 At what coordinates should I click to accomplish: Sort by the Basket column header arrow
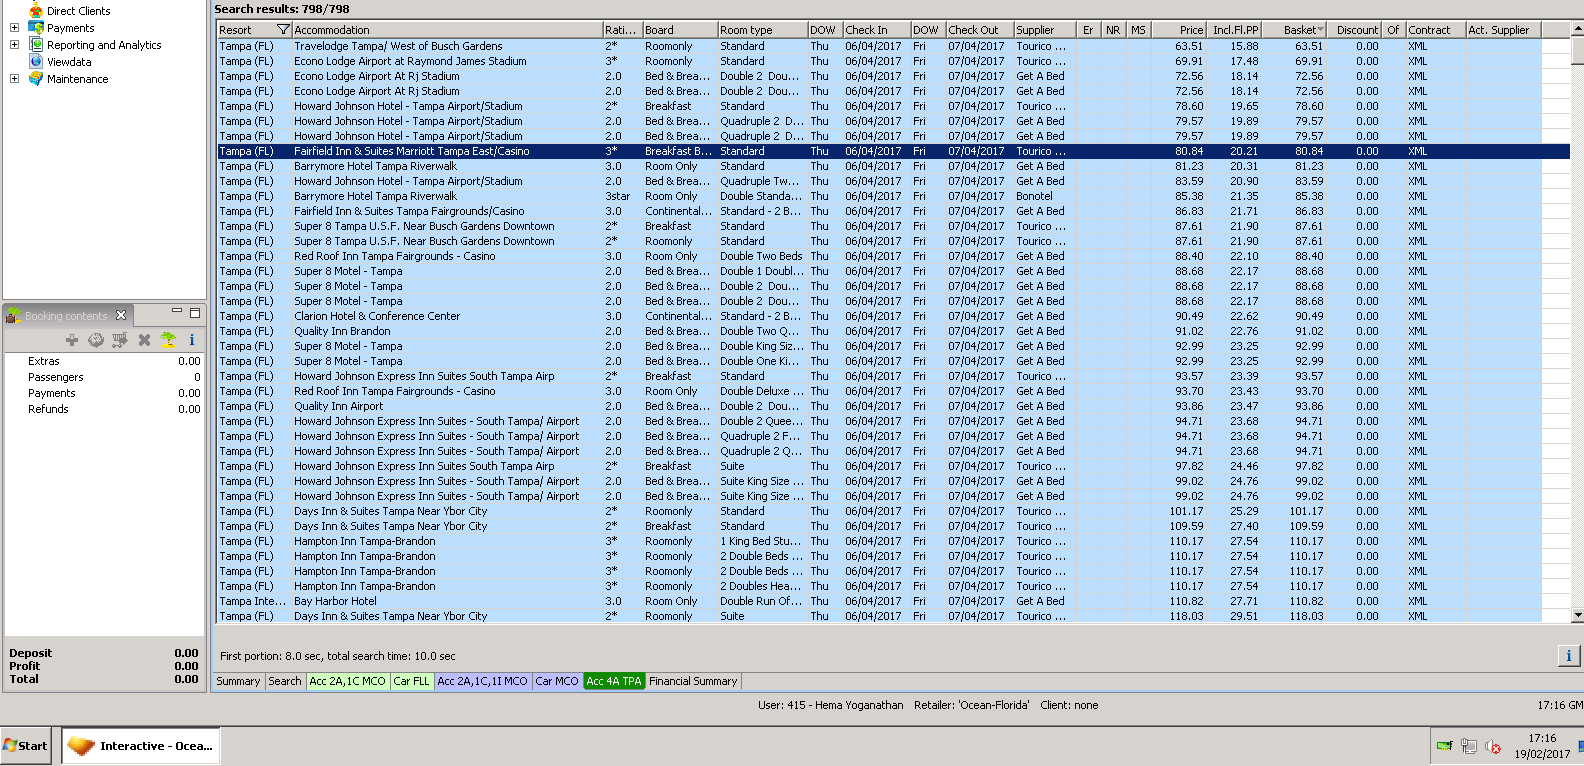(1321, 30)
